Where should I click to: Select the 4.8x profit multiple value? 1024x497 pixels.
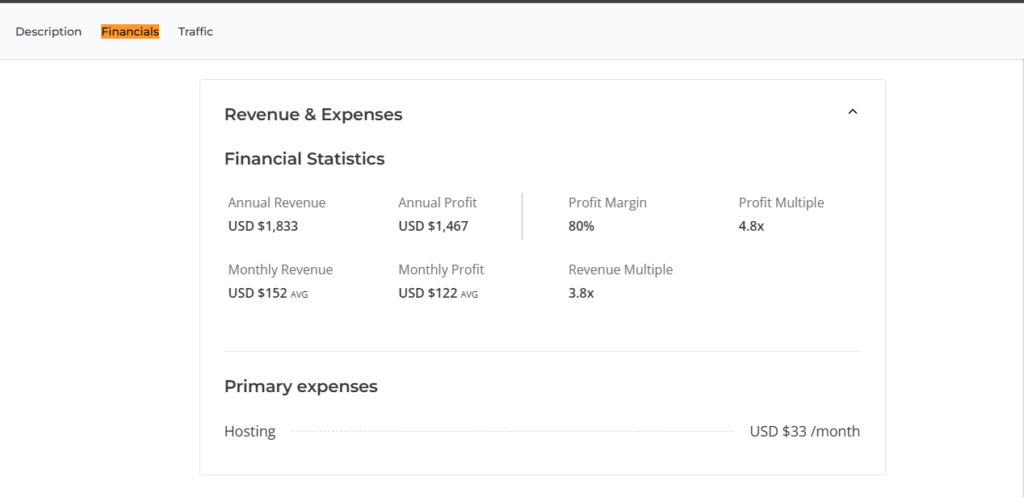(751, 226)
